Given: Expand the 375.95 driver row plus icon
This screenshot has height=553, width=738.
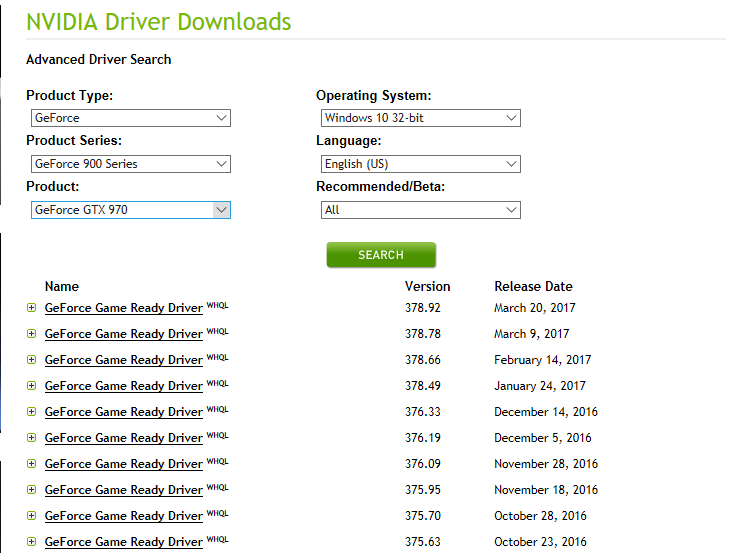Looking at the screenshot, I should [x=32, y=490].
